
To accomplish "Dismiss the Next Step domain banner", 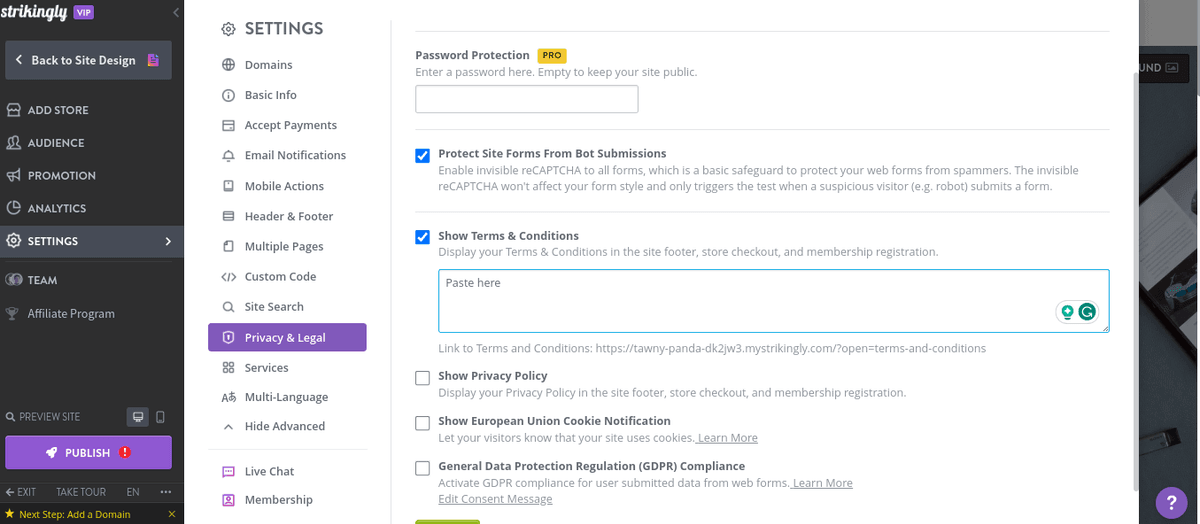I will click(172, 514).
